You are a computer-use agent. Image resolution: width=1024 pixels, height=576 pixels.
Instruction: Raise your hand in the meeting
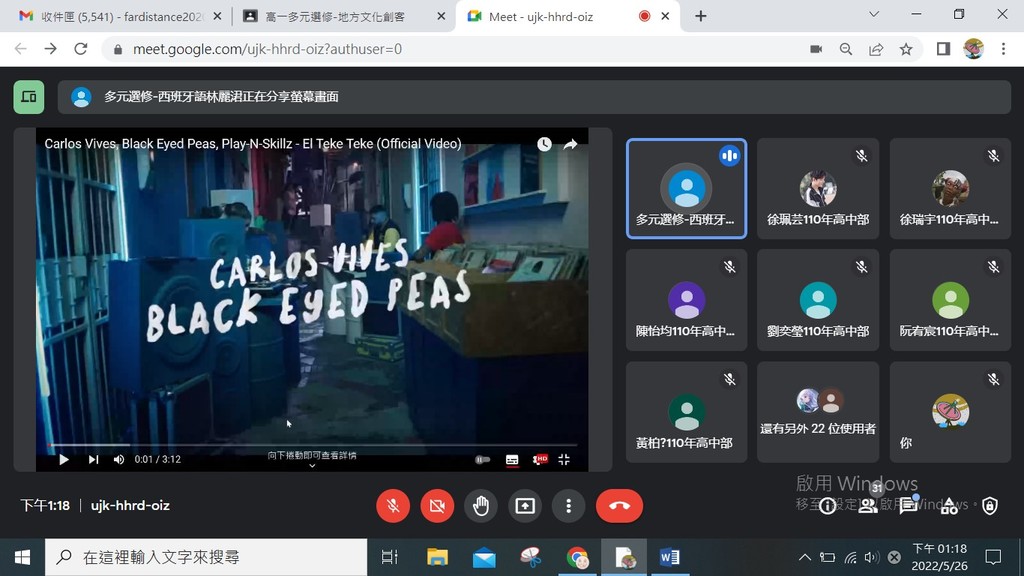point(481,505)
